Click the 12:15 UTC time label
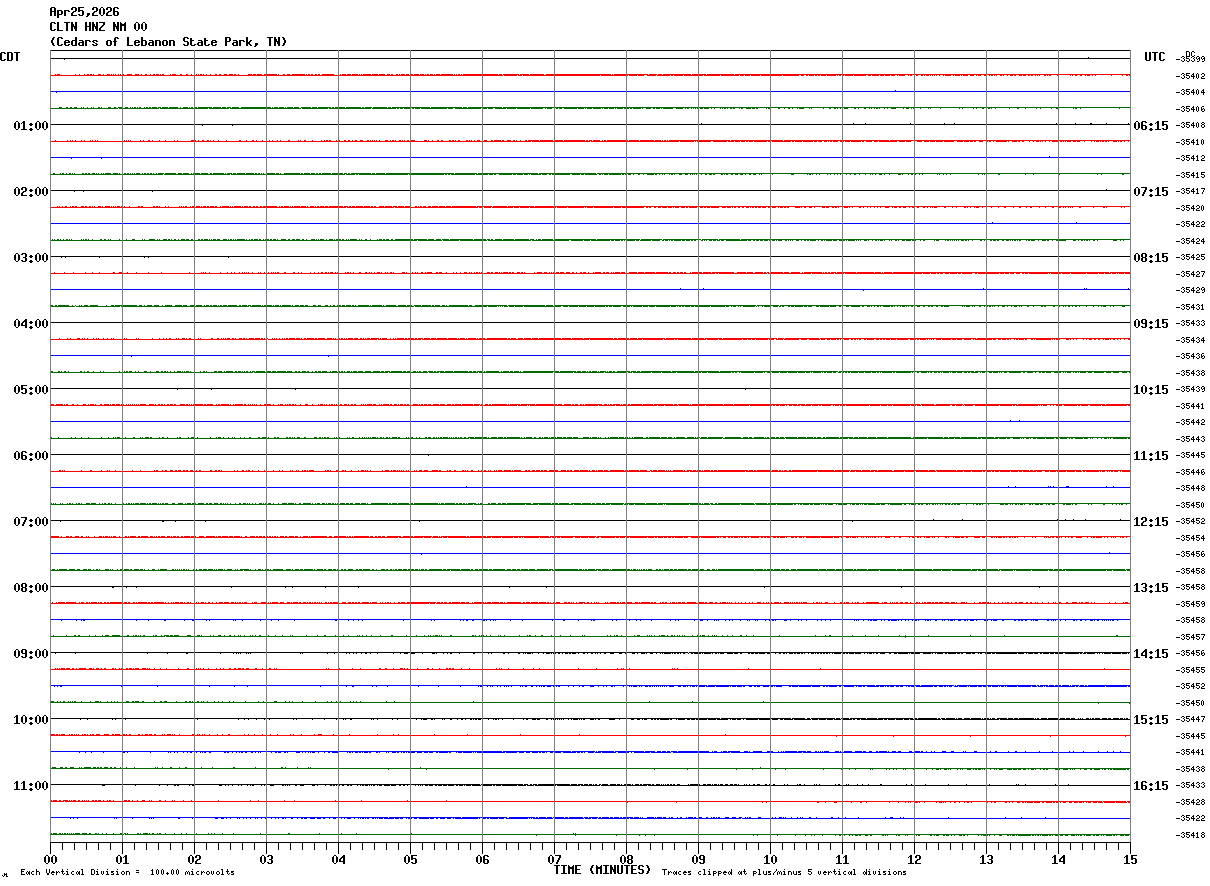Image resolution: width=1210 pixels, height=886 pixels. click(1150, 521)
